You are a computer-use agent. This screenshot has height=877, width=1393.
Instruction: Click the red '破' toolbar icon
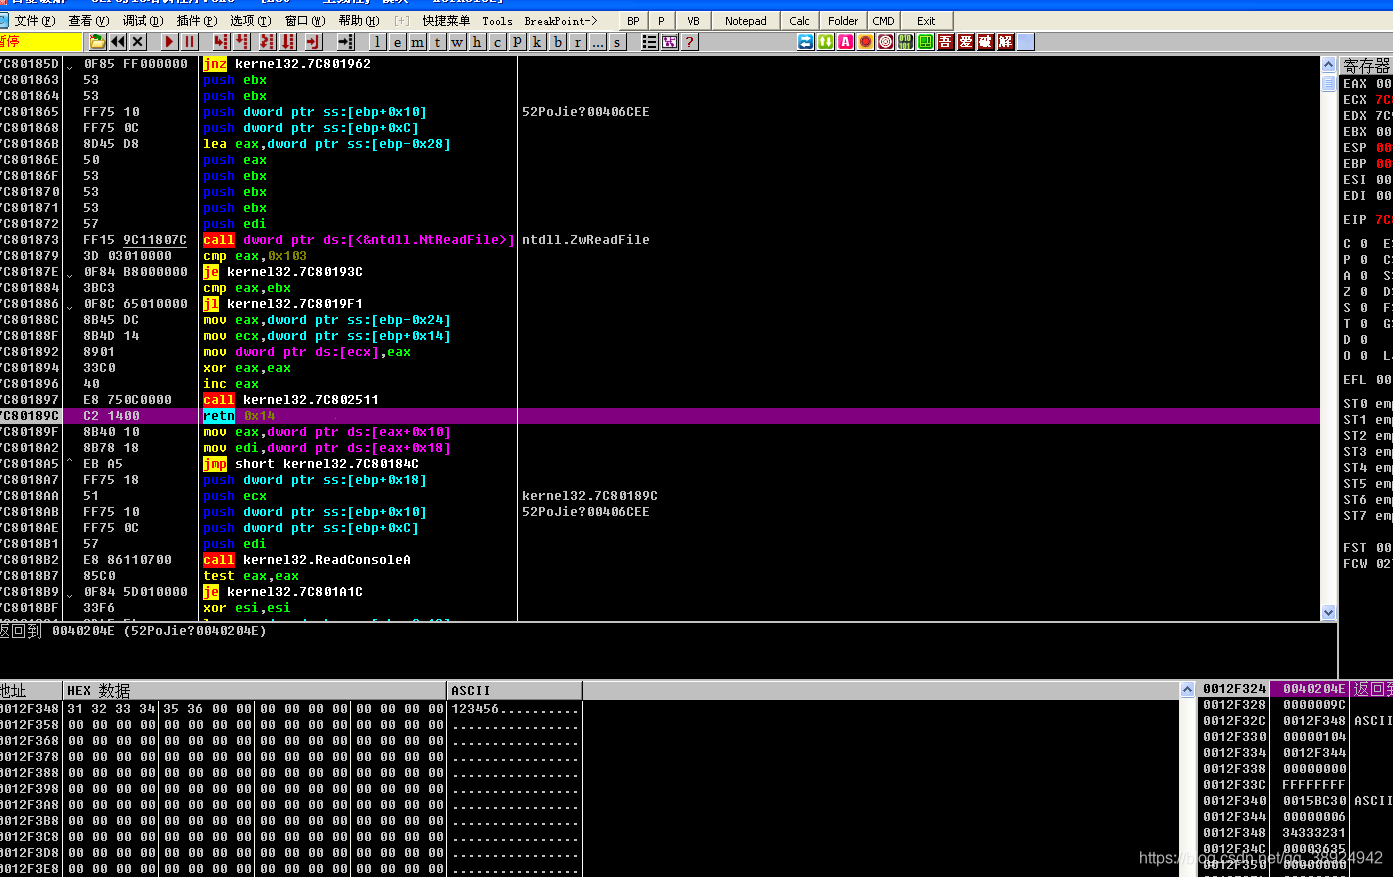[x=986, y=41]
